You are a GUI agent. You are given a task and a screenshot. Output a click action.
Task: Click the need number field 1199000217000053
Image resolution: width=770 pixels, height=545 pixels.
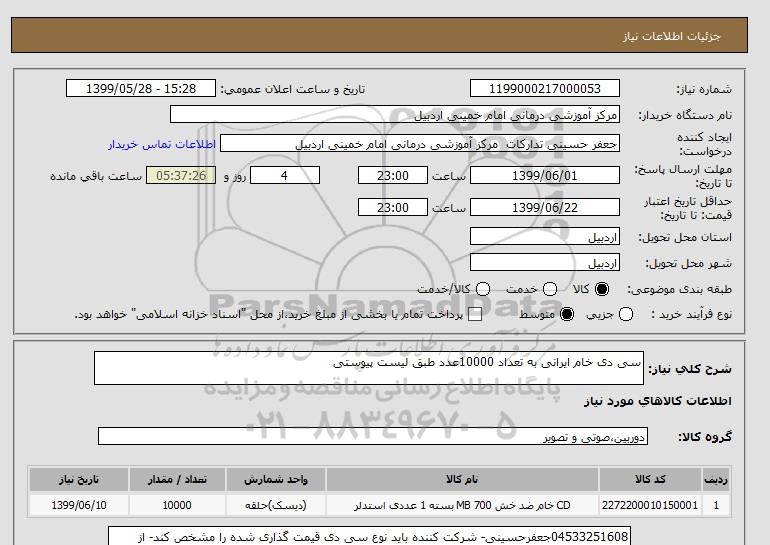click(x=545, y=88)
